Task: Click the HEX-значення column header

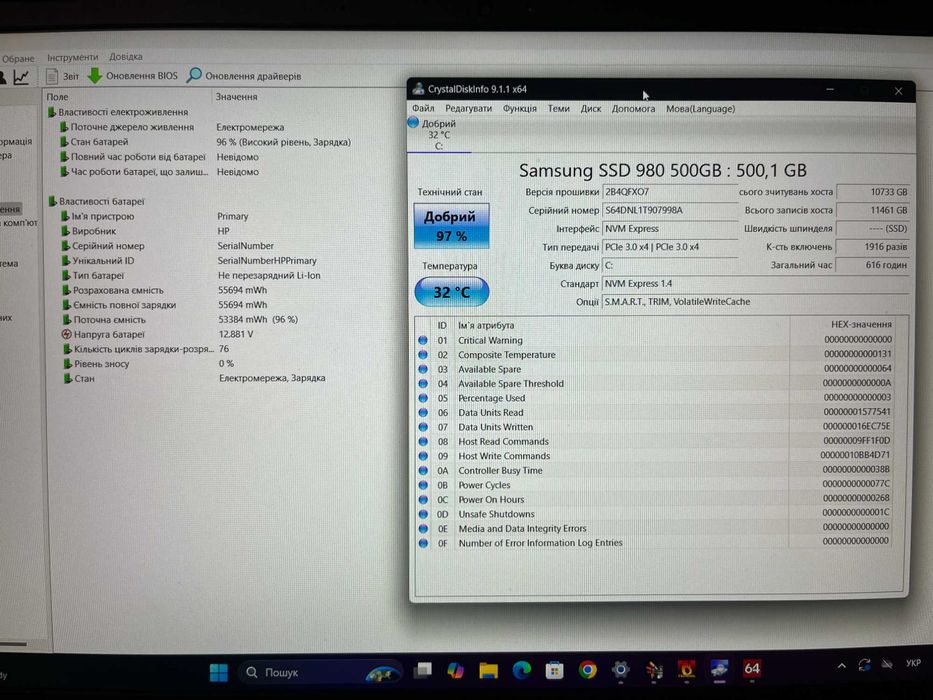Action: tap(861, 324)
